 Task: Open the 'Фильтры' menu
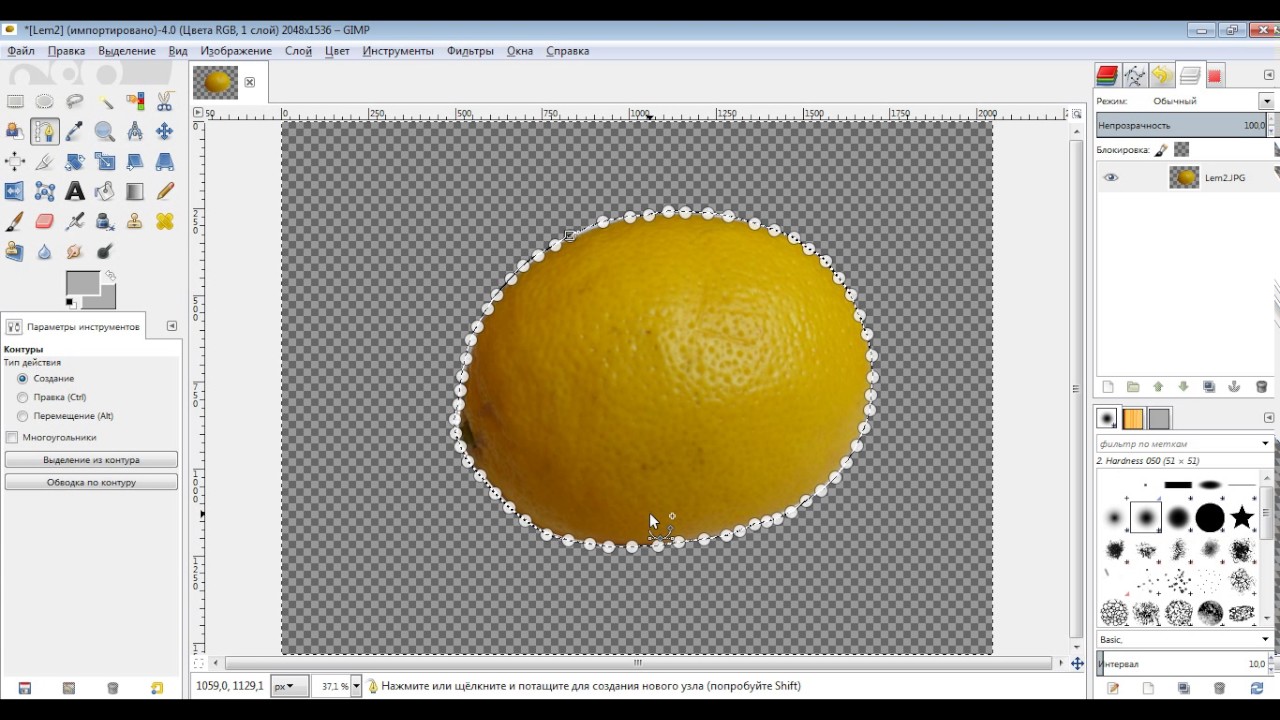(470, 51)
